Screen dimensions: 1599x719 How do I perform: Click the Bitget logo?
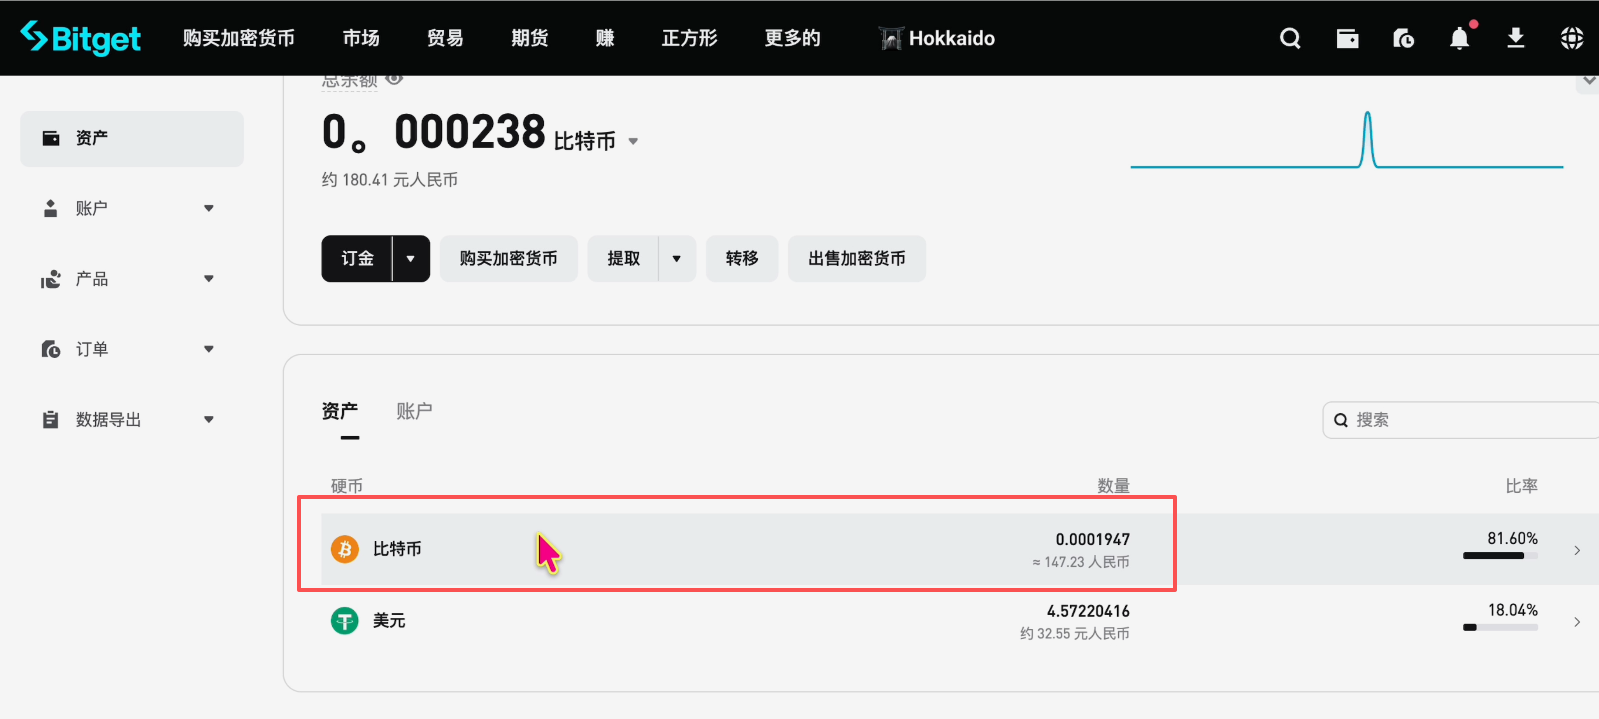pyautogui.click(x=81, y=38)
